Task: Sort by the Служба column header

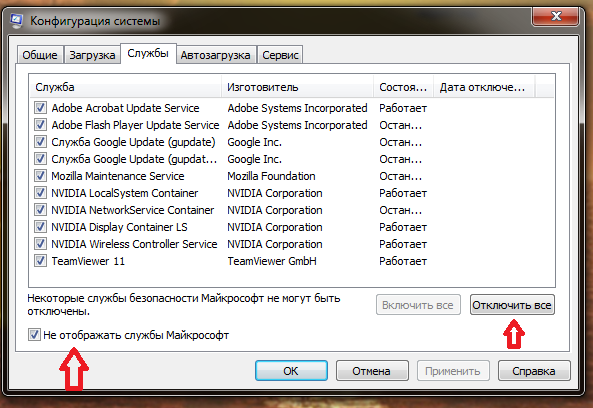Action: pos(126,87)
